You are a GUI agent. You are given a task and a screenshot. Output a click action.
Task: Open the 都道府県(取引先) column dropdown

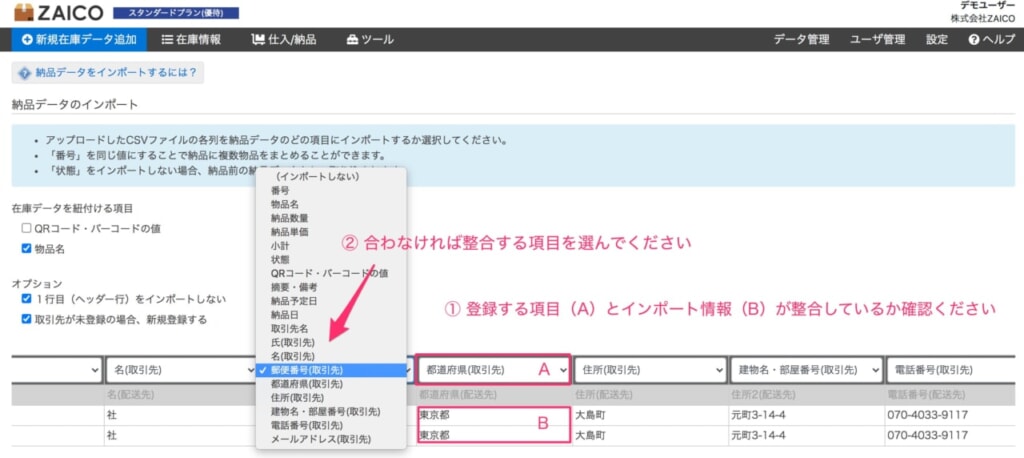pos(494,370)
